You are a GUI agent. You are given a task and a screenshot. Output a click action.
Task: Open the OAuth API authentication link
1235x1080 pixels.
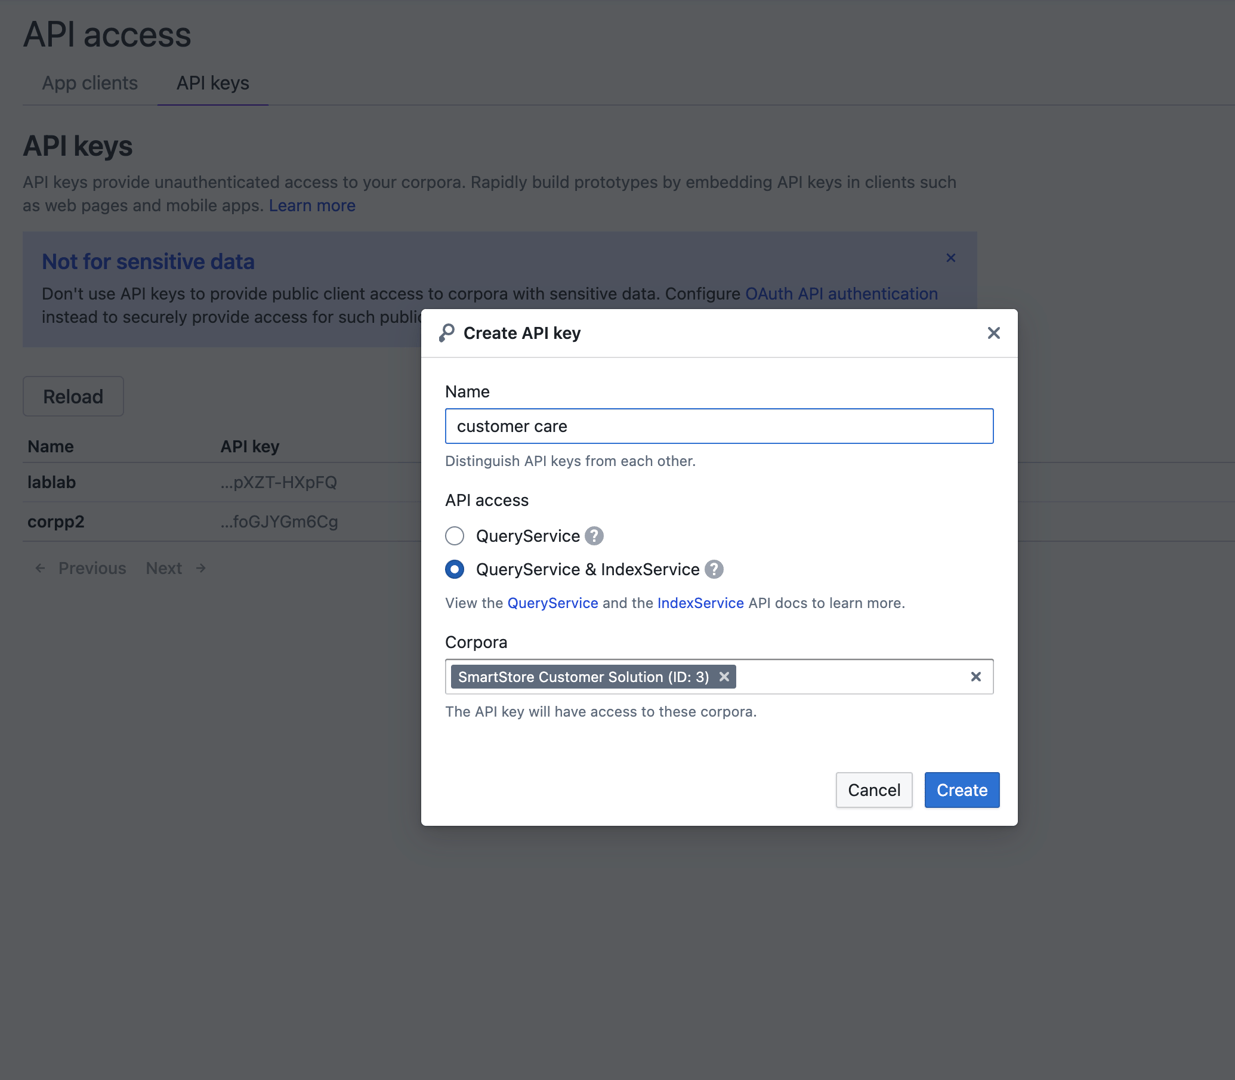[841, 294]
